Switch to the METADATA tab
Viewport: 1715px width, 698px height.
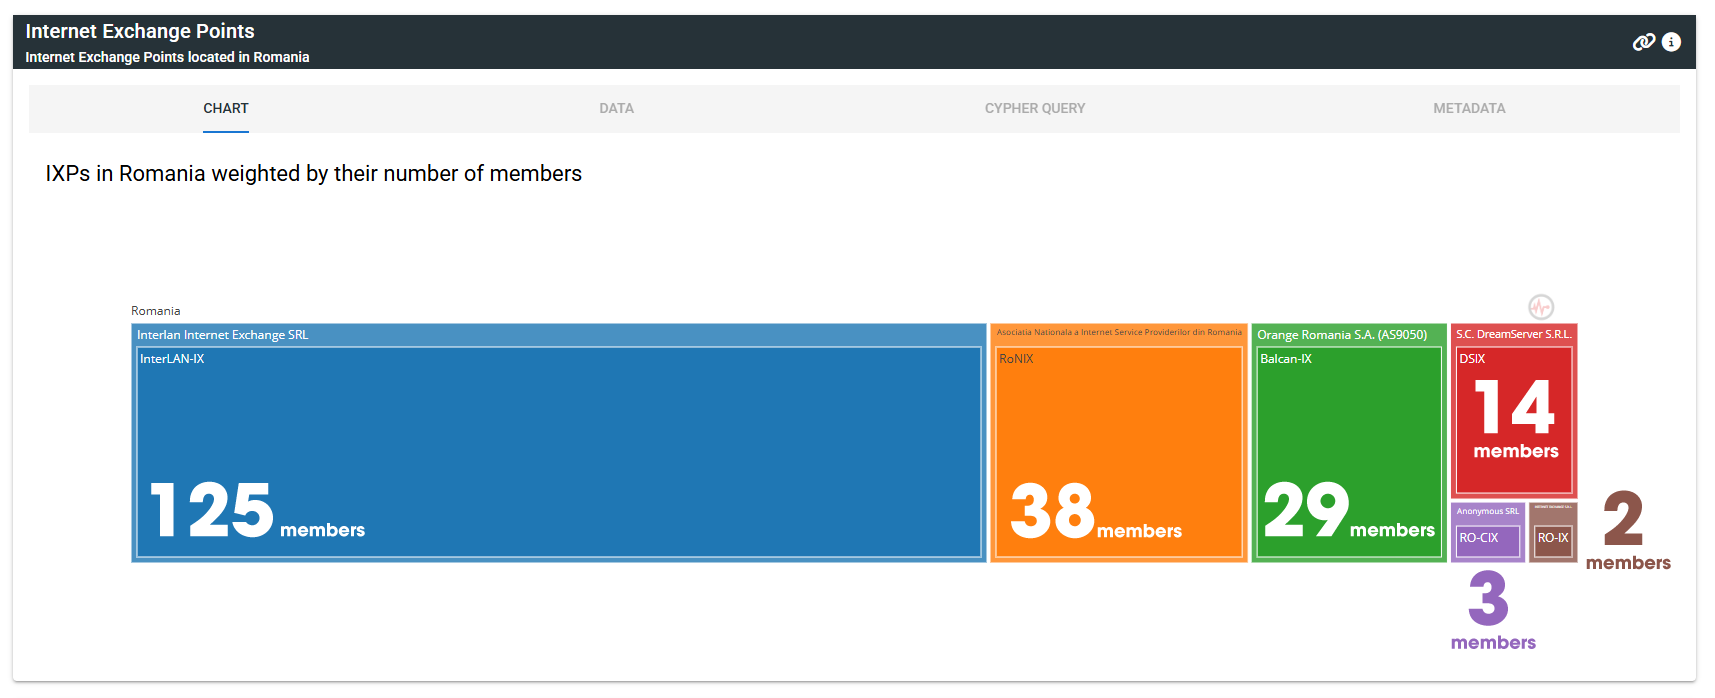1469,108
